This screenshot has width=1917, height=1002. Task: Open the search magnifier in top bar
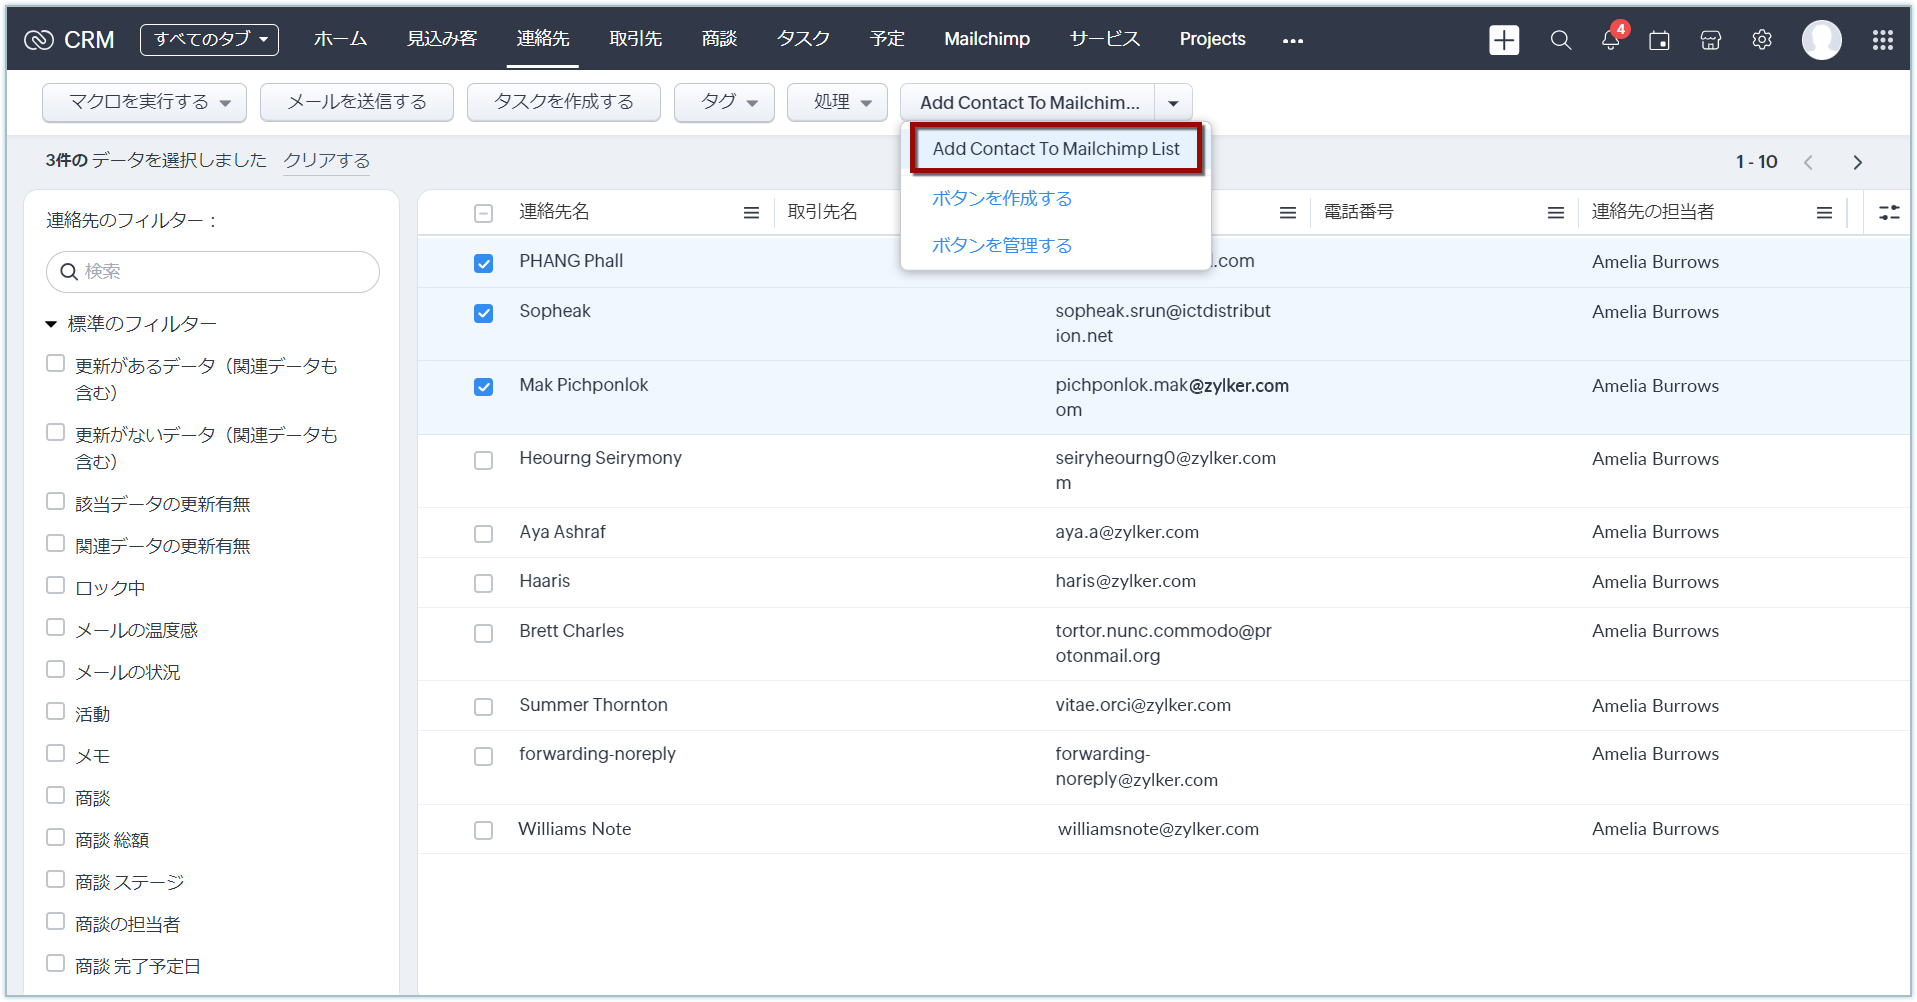point(1560,40)
